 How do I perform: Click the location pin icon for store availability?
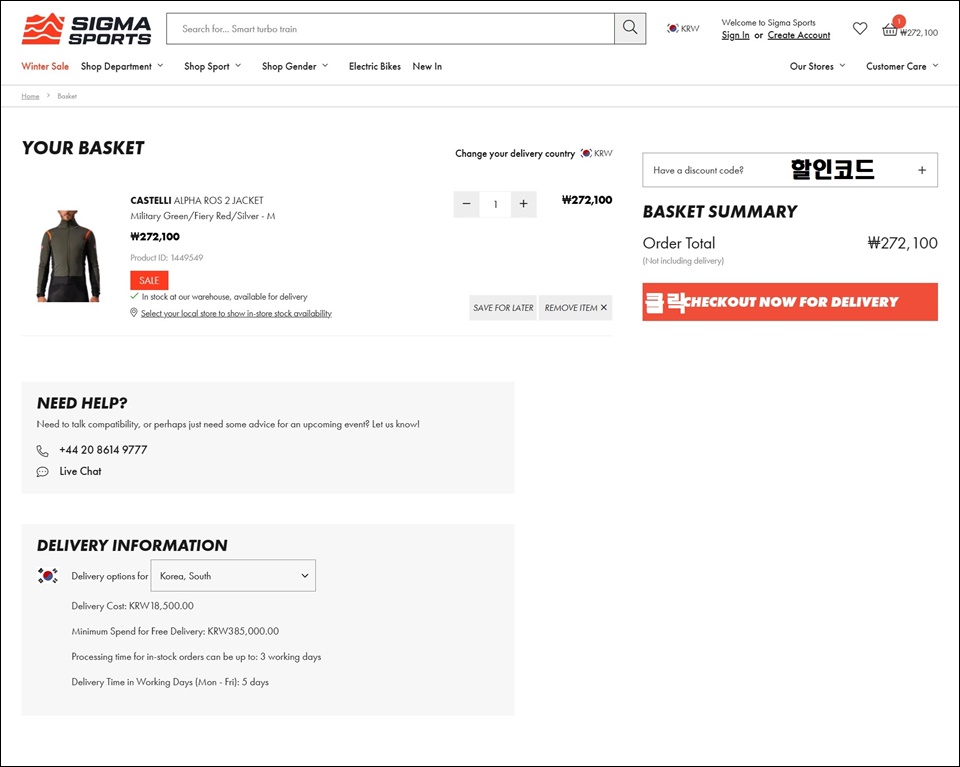[x=133, y=313]
